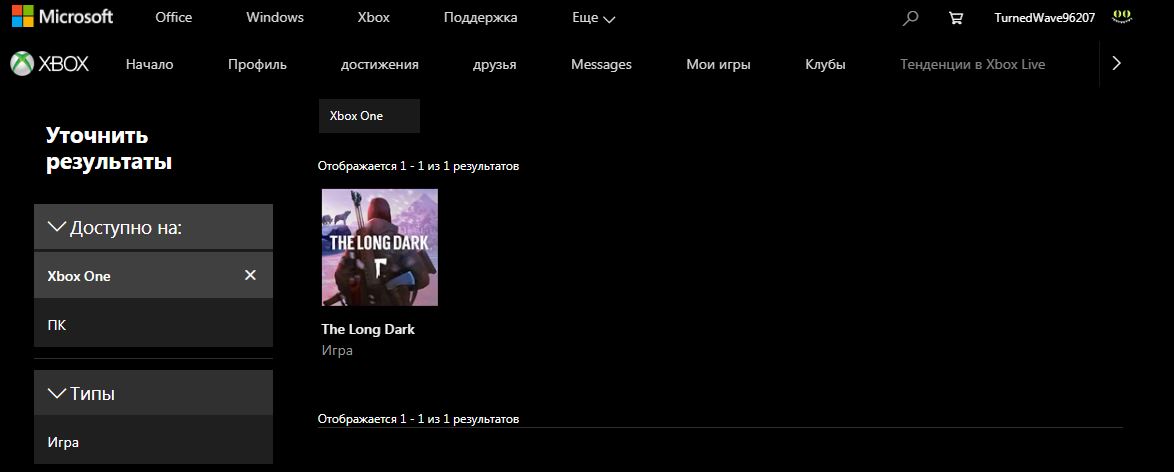Open the друзья tab
The height and width of the screenshot is (472, 1174).
[x=494, y=64]
